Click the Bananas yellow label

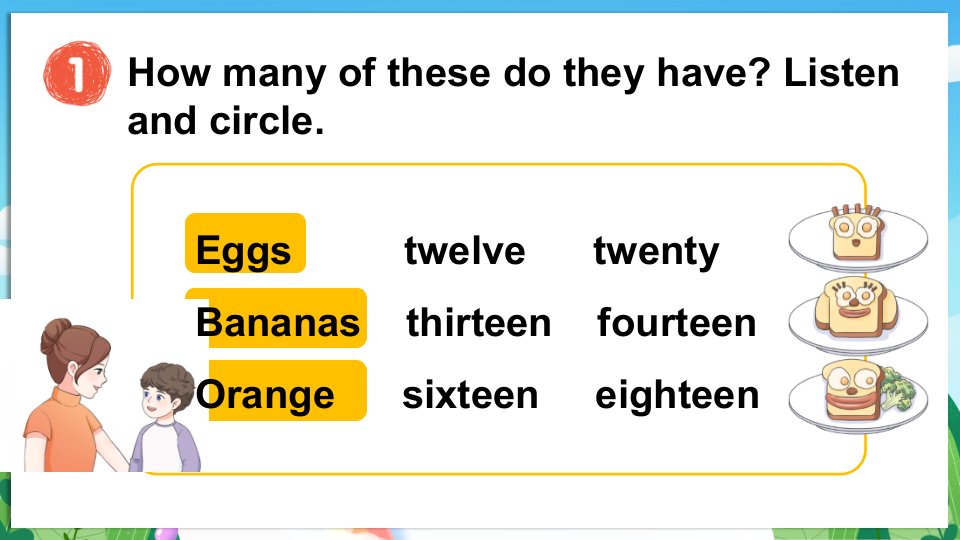tap(276, 318)
